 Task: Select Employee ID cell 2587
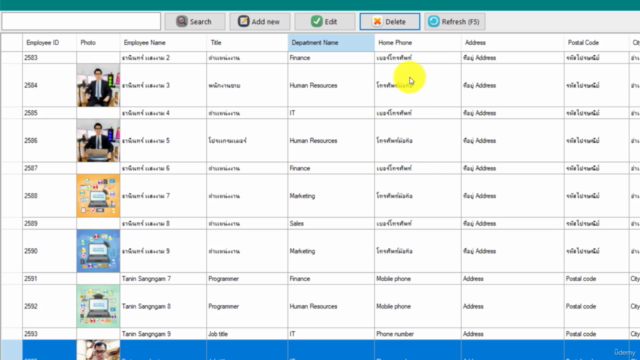49,168
